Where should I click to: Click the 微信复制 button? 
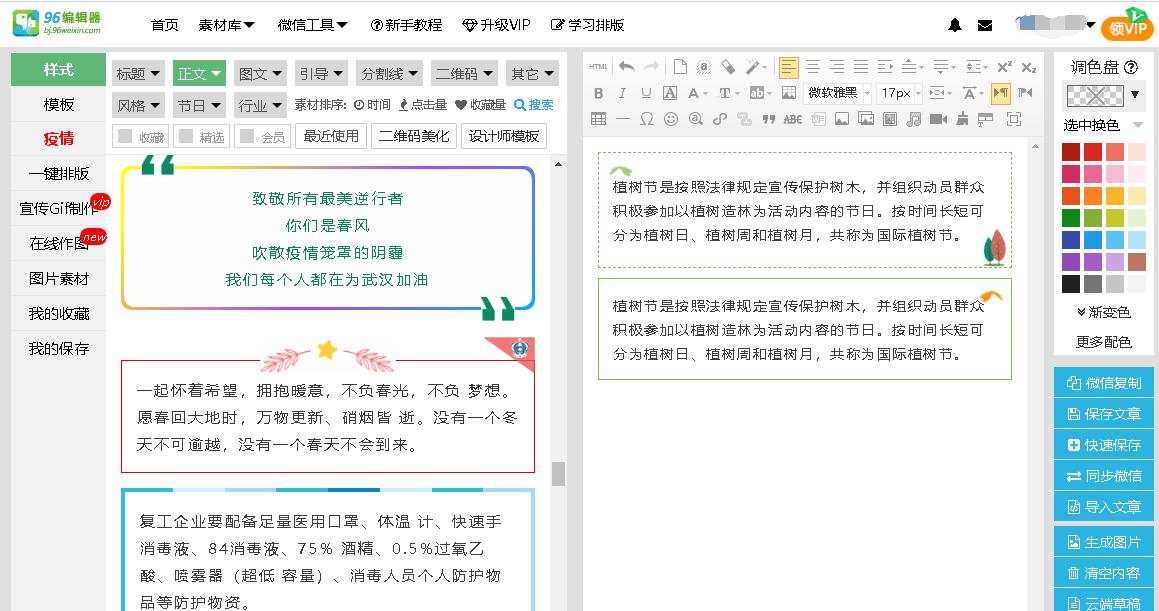click(1104, 382)
